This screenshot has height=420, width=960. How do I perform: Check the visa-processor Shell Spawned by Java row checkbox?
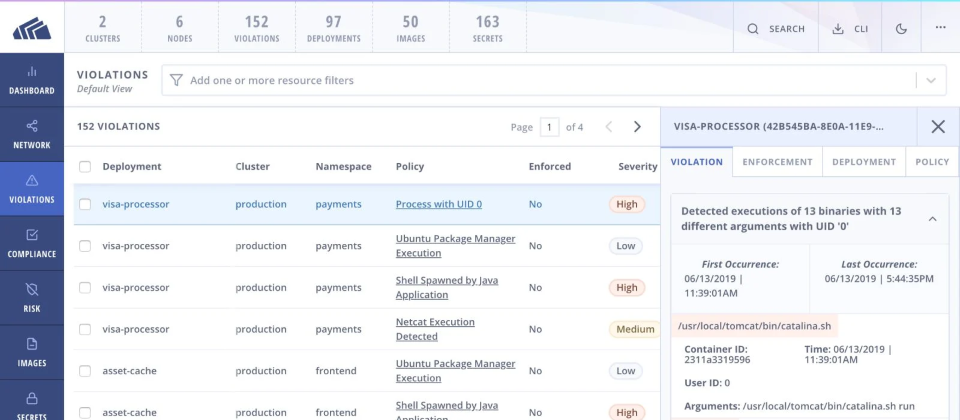pyautogui.click(x=85, y=288)
